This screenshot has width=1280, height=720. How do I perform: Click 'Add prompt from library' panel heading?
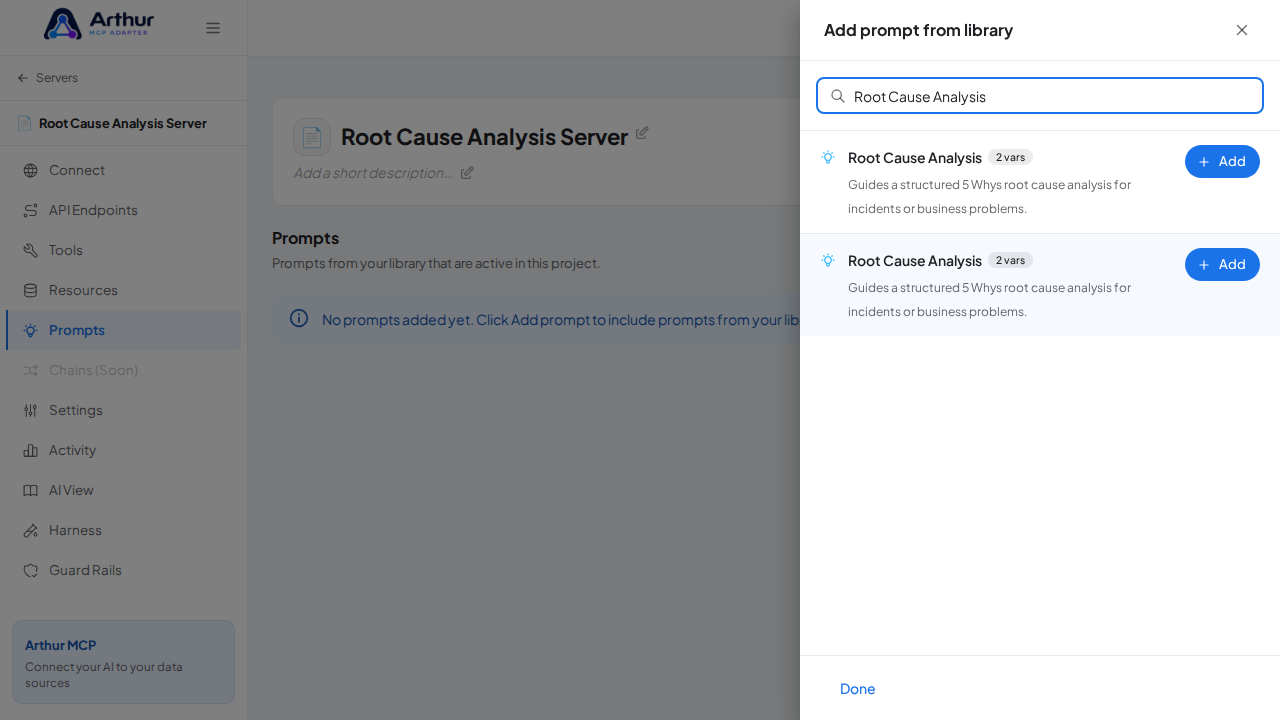(918, 30)
